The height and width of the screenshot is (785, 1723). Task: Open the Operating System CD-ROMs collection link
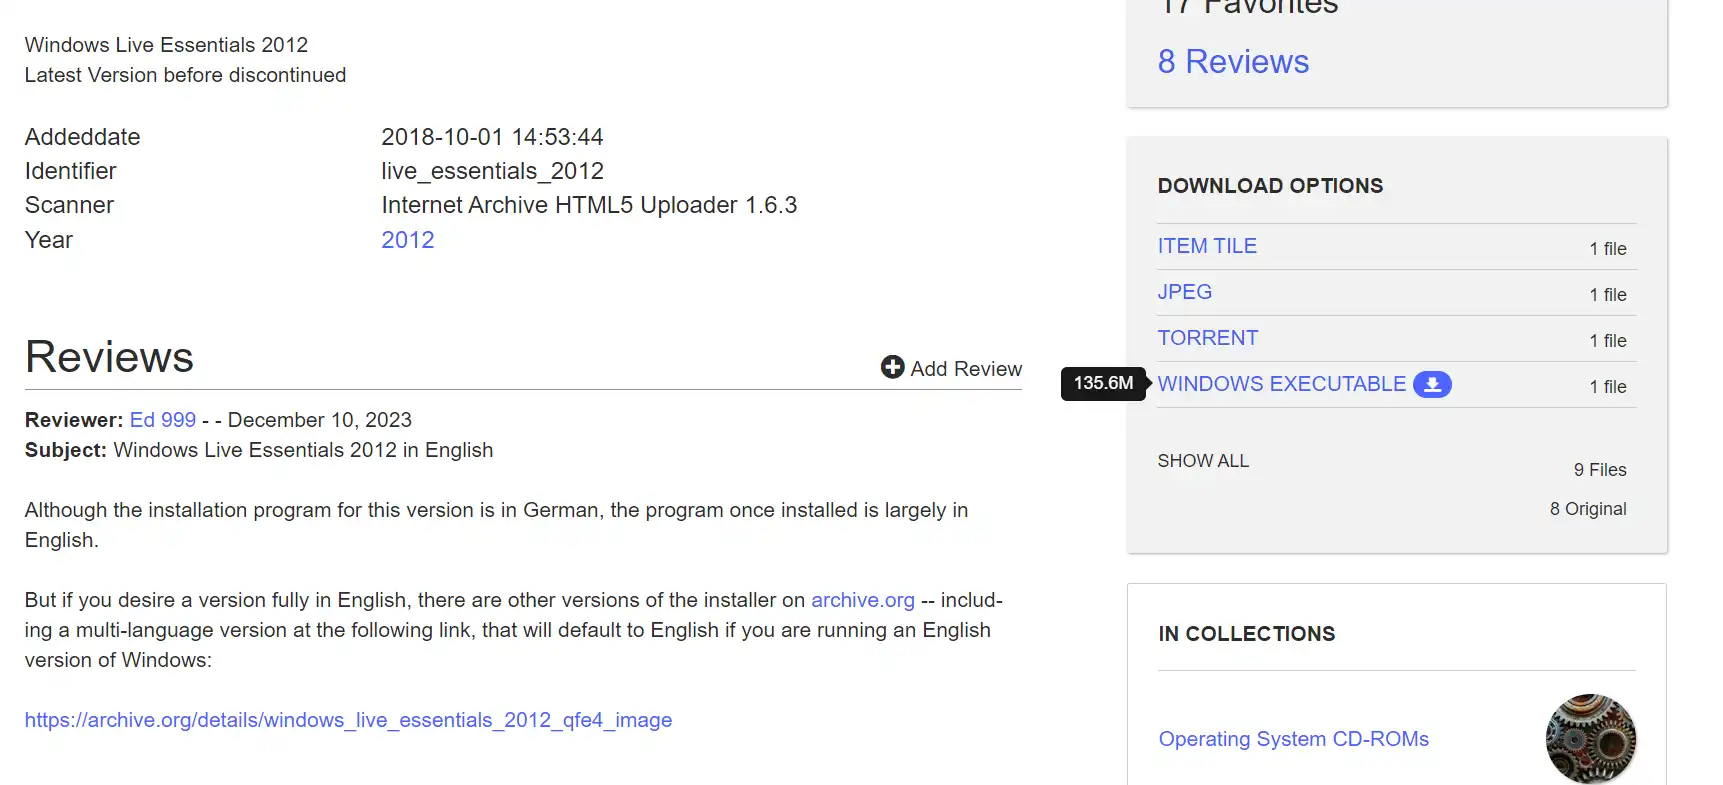[x=1293, y=739]
